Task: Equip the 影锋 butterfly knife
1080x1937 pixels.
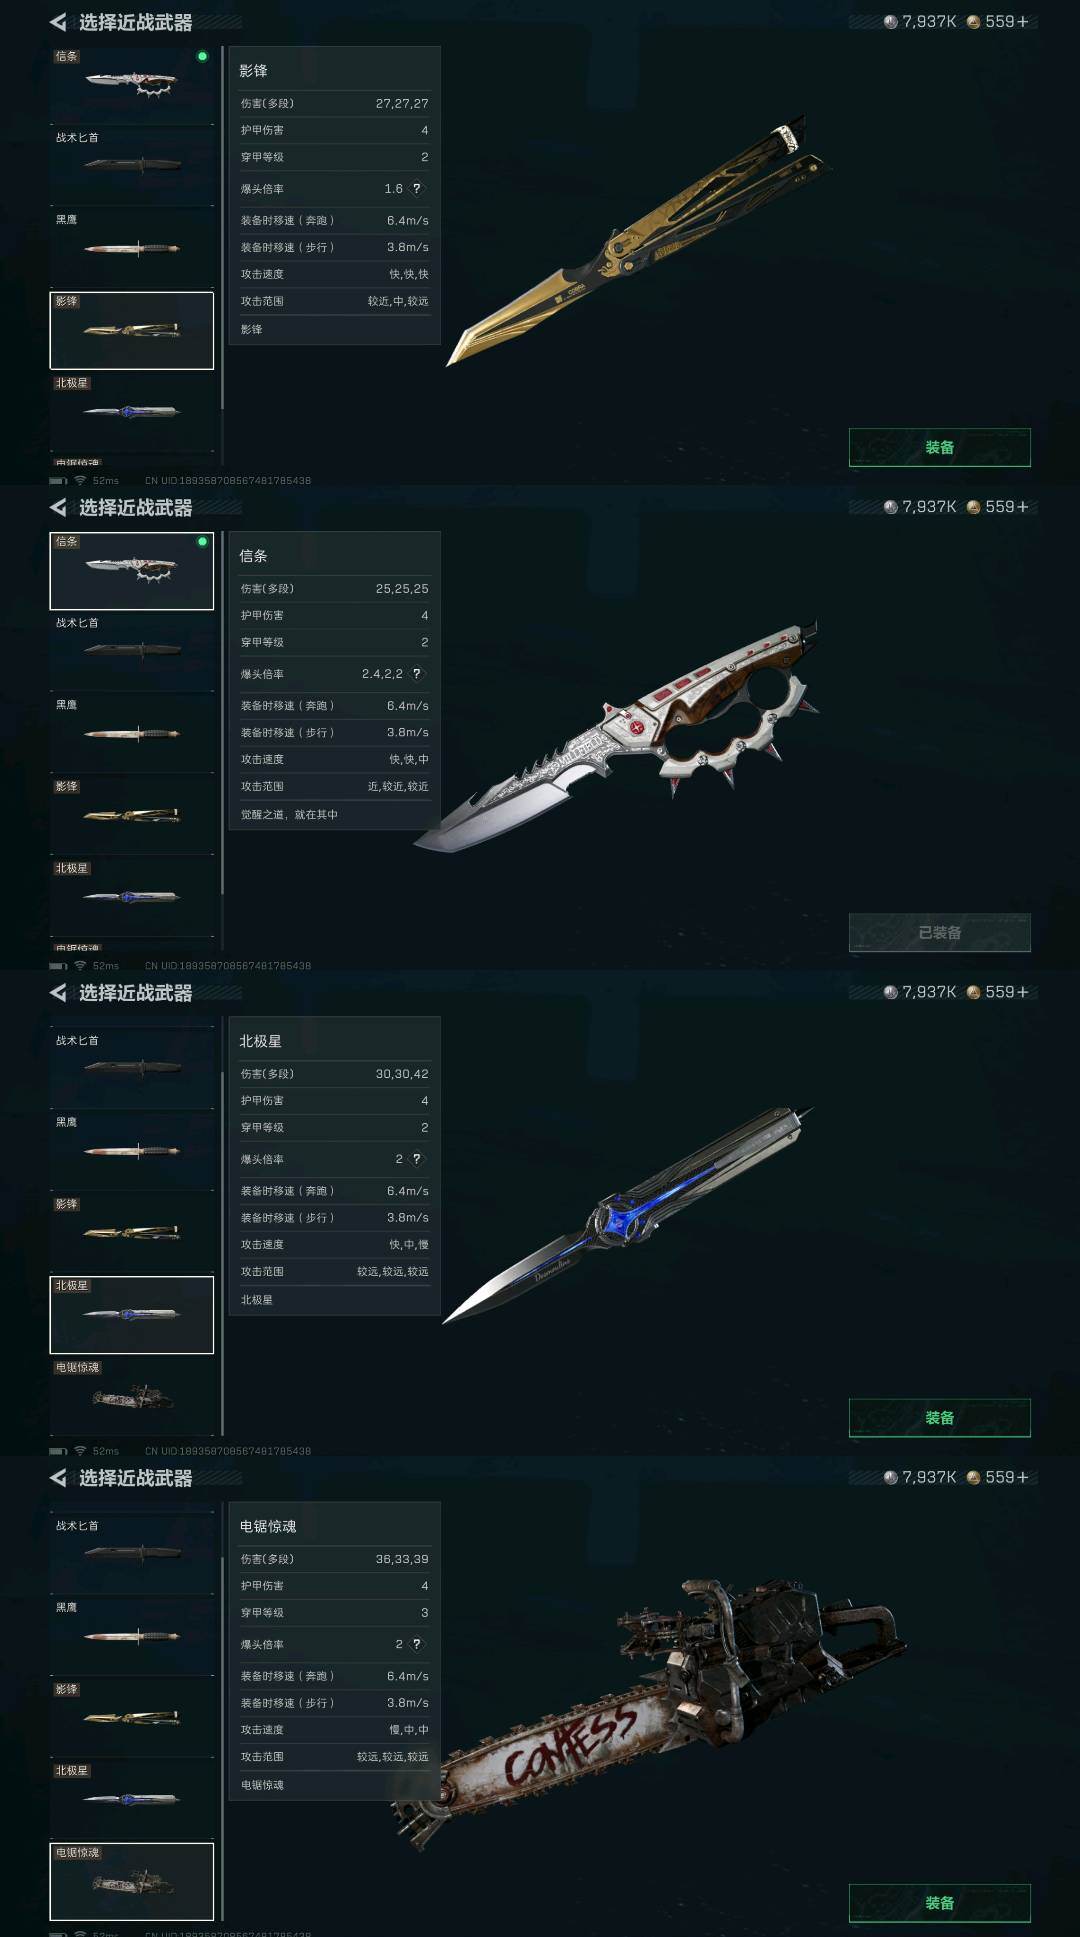Action: tap(939, 447)
